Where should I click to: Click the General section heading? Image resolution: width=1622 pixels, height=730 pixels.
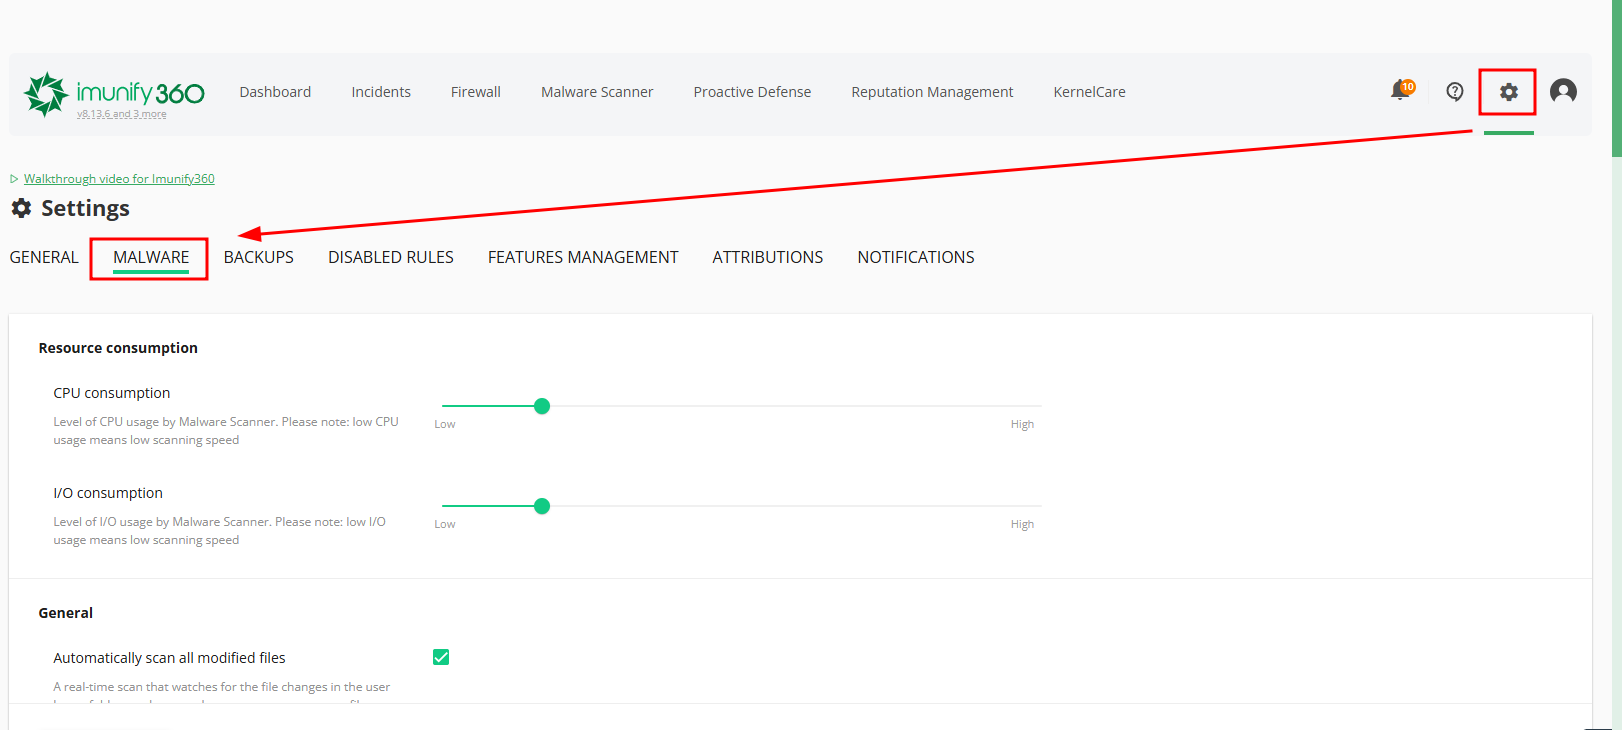pyautogui.click(x=66, y=613)
